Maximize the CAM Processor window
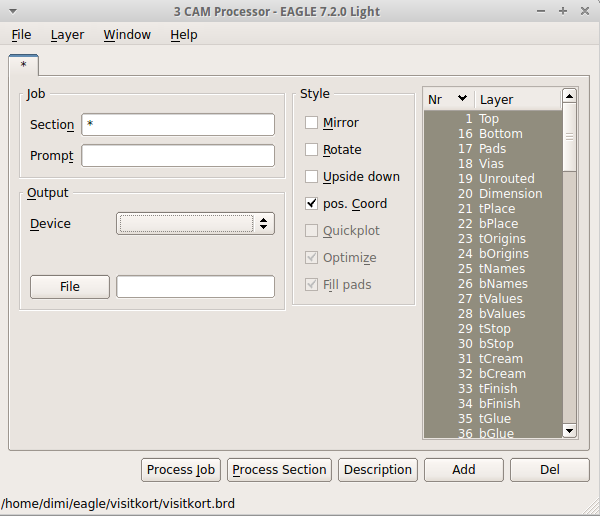Screen dimensions: 600x516 click(562, 11)
